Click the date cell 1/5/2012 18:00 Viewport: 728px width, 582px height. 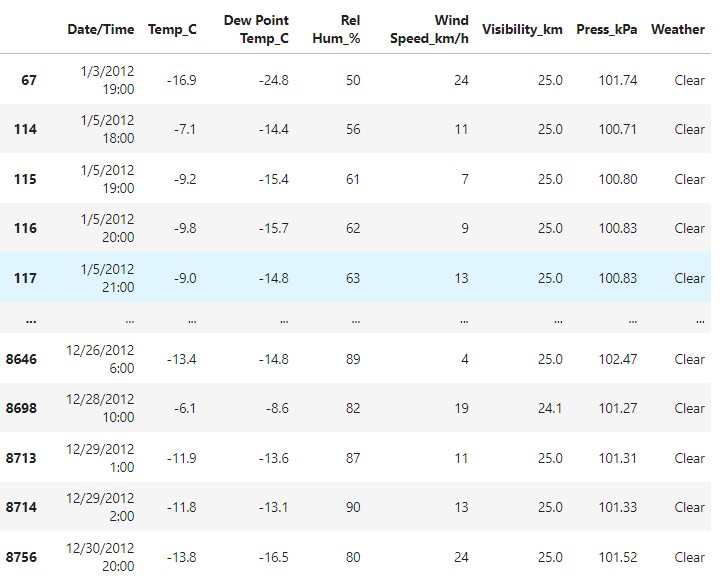pos(107,129)
